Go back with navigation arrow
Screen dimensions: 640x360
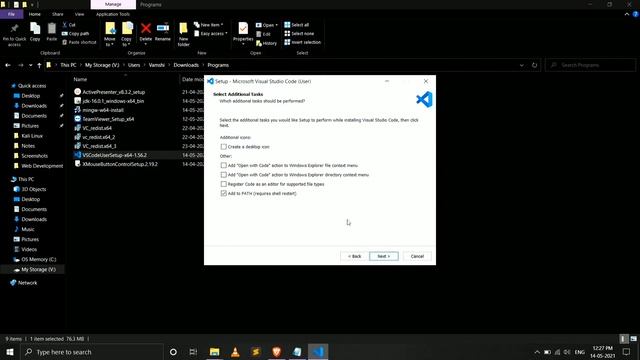pyautogui.click(x=8, y=65)
